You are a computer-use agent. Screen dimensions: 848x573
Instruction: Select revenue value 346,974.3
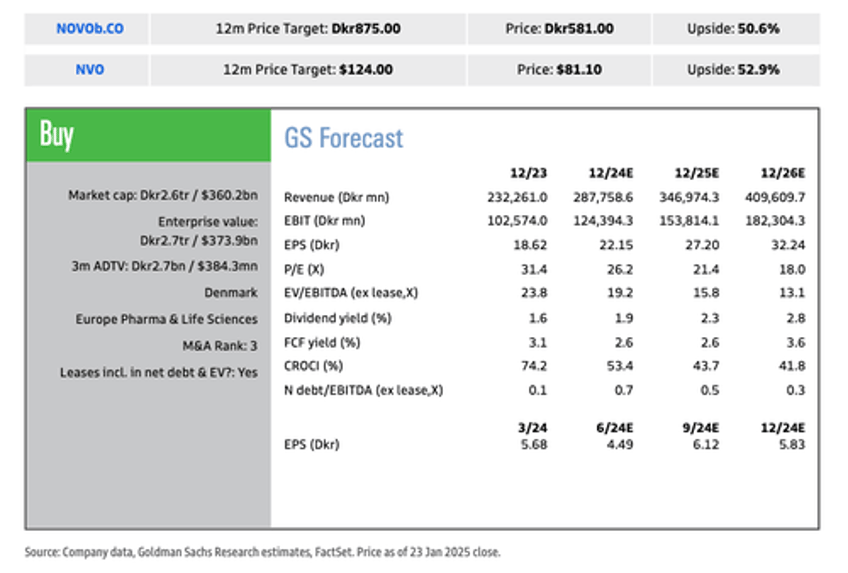click(x=689, y=197)
